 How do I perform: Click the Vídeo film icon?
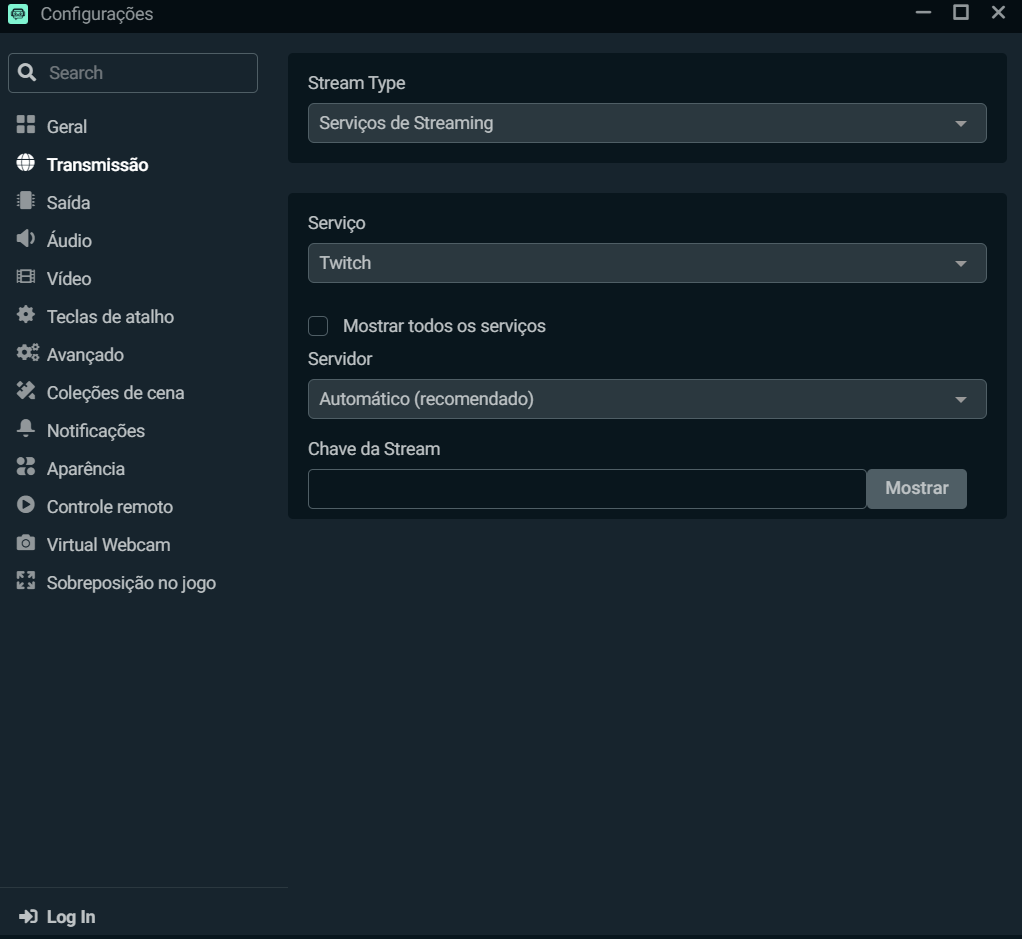coord(25,277)
